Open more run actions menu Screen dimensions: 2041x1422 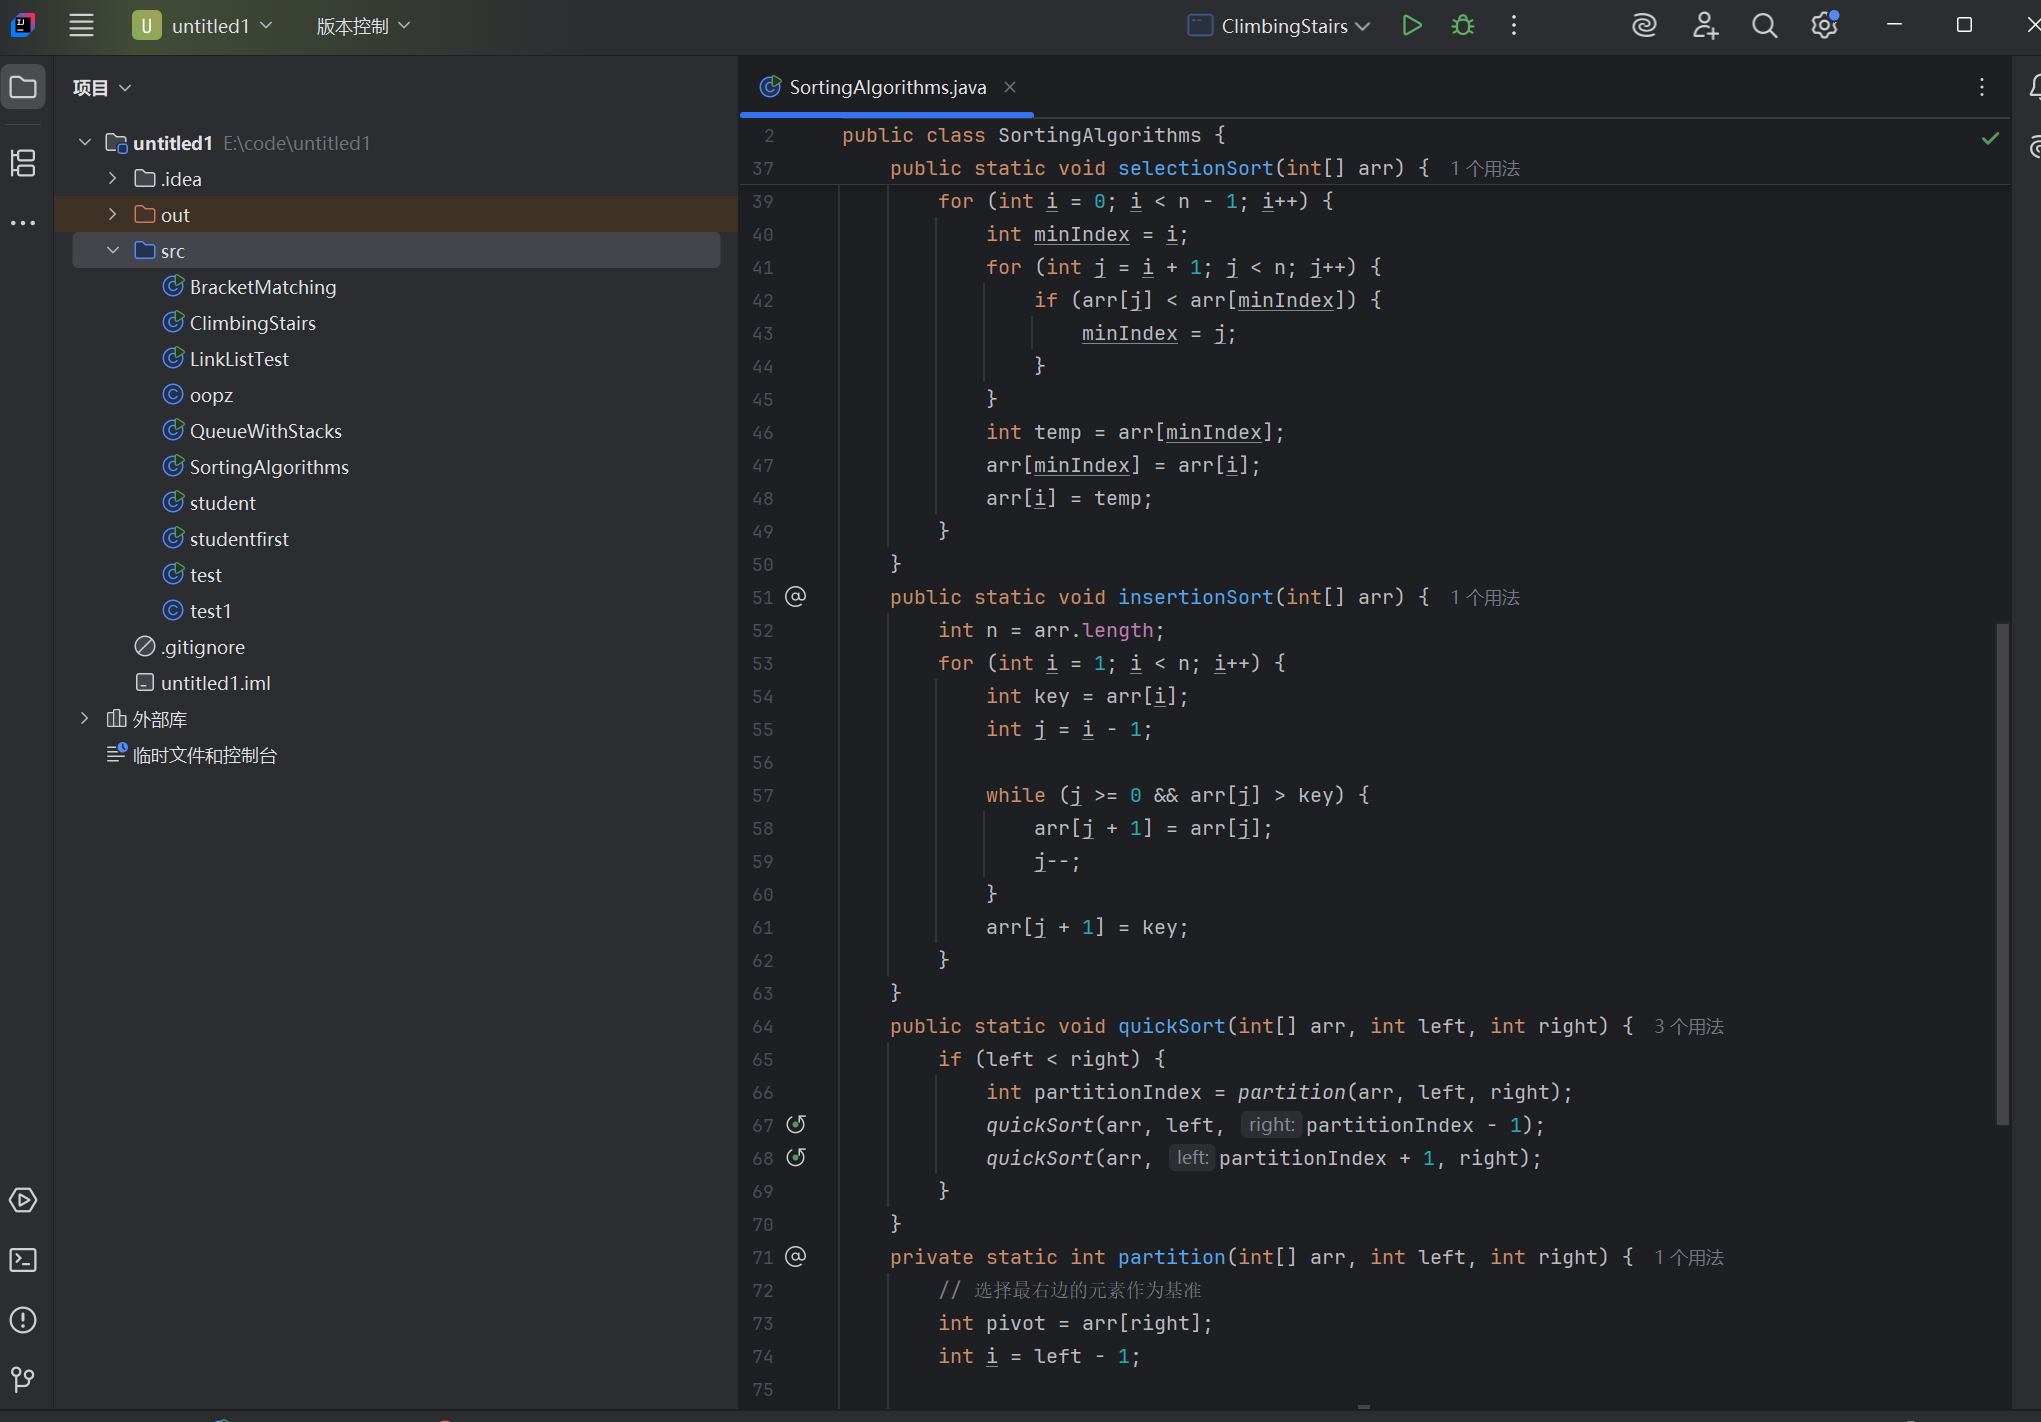pyautogui.click(x=1513, y=26)
